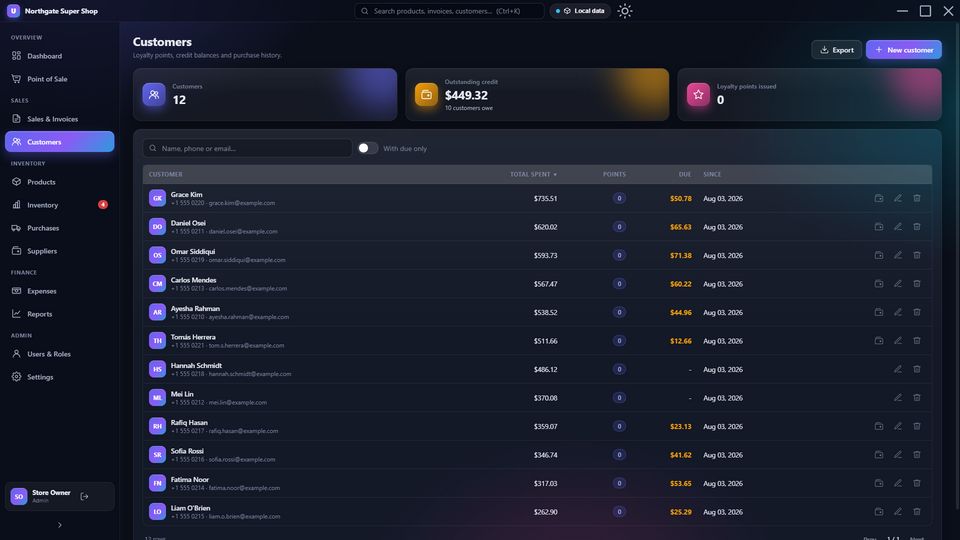Click the Loyalty points issued card

[x=809, y=94]
